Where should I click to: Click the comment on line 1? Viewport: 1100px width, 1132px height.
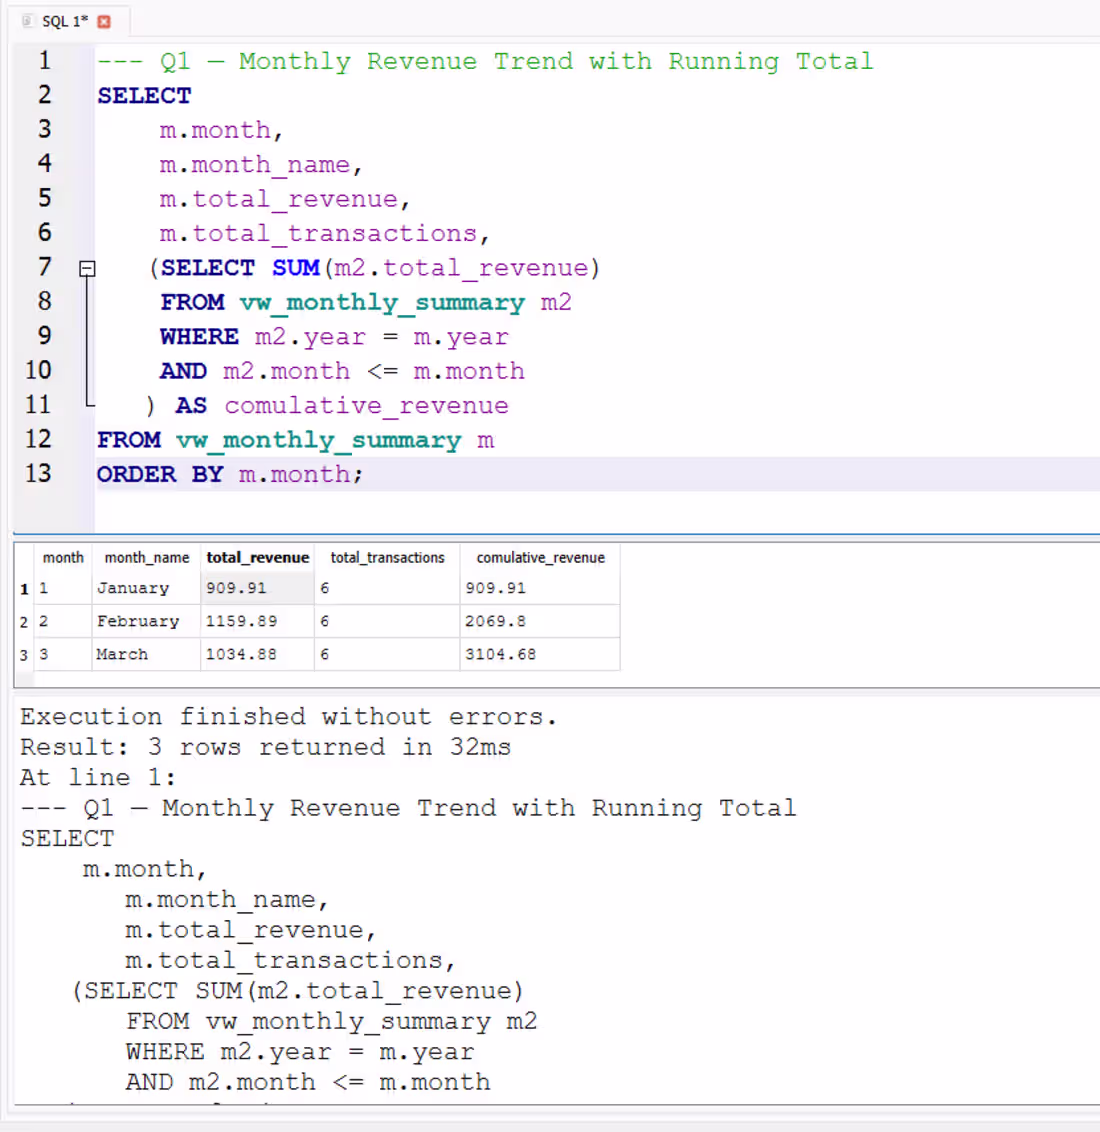(x=485, y=61)
